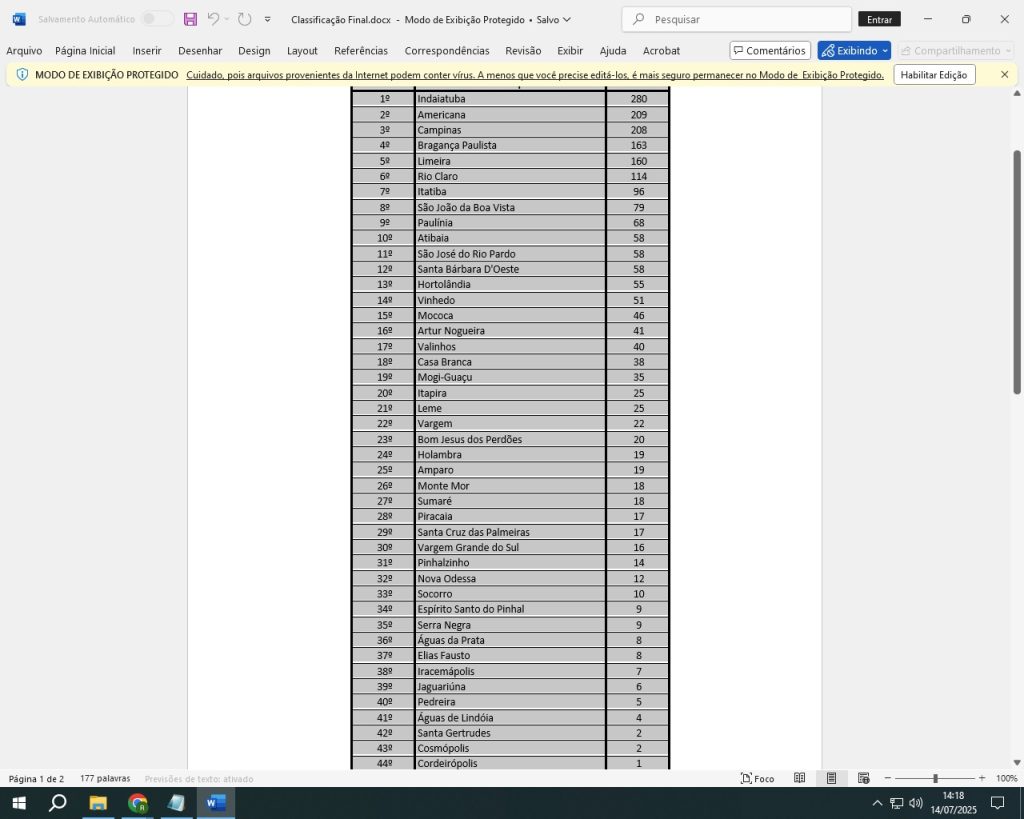Click in the Pesquisar search box
The image size is (1024, 819).
pos(740,19)
